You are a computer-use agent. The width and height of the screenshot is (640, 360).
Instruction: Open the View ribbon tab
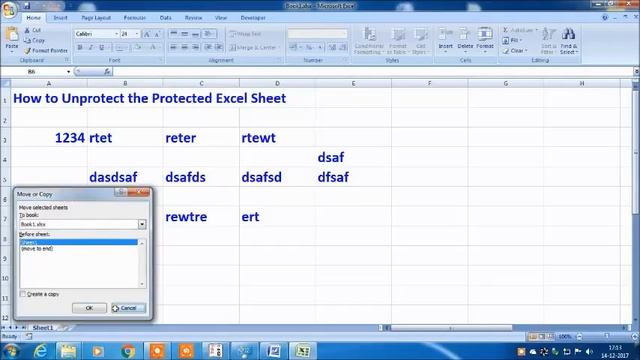tap(220, 18)
